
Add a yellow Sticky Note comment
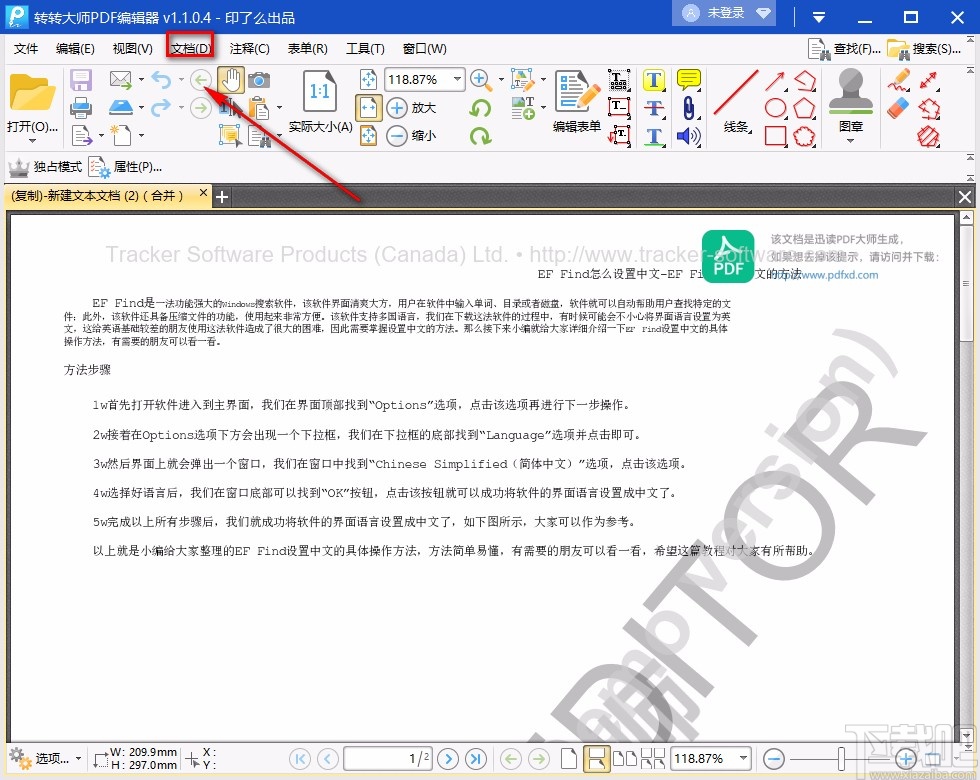(688, 80)
